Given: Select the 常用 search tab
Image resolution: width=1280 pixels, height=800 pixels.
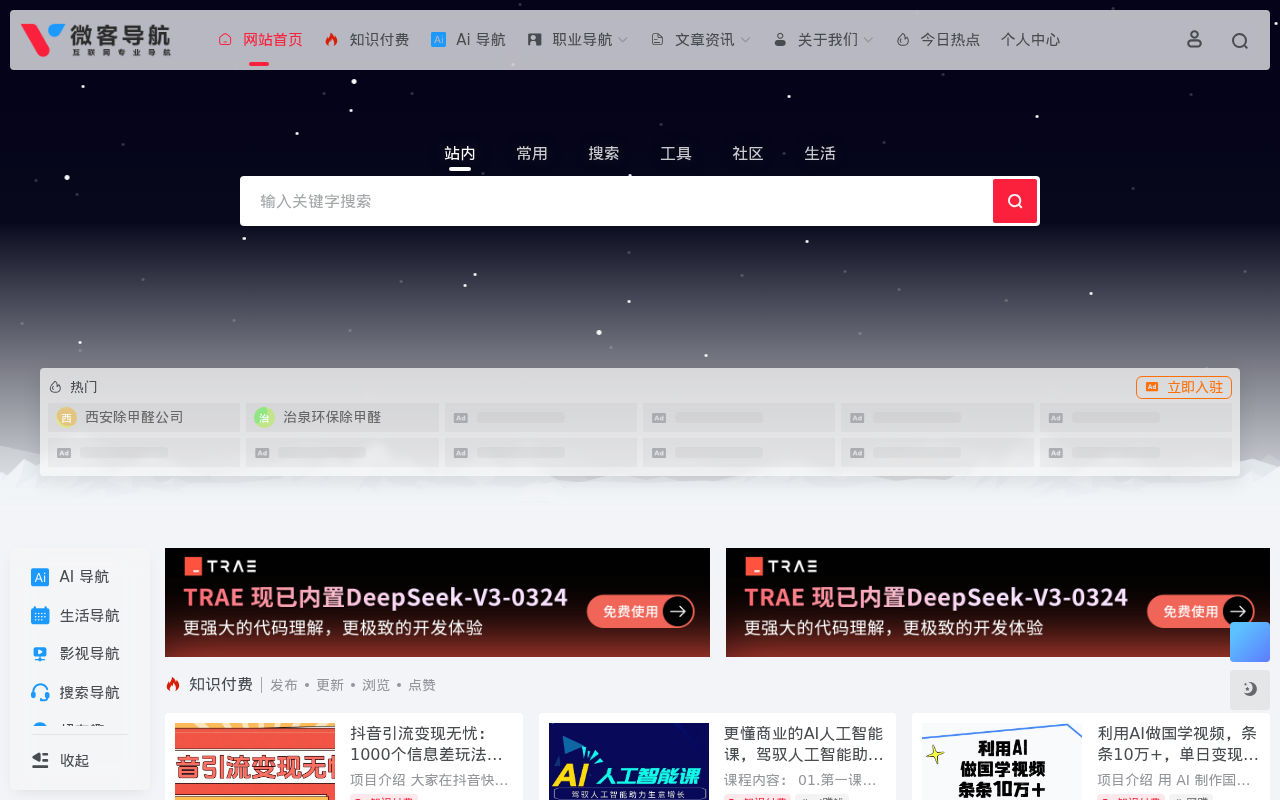Looking at the screenshot, I should (x=532, y=153).
